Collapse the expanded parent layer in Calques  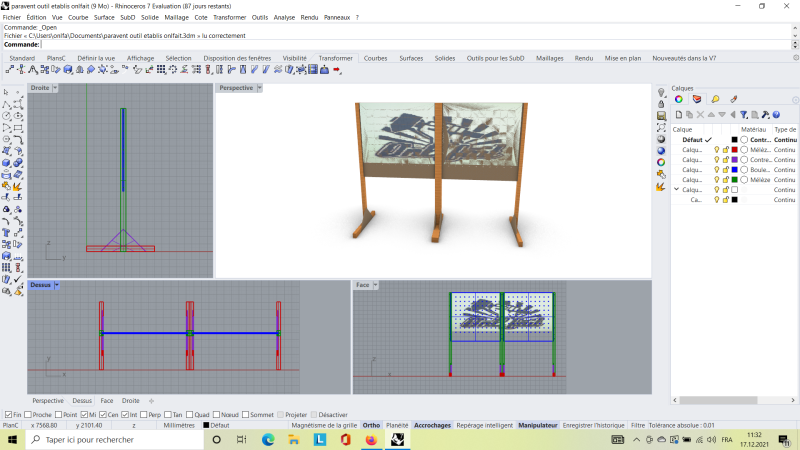point(676,189)
